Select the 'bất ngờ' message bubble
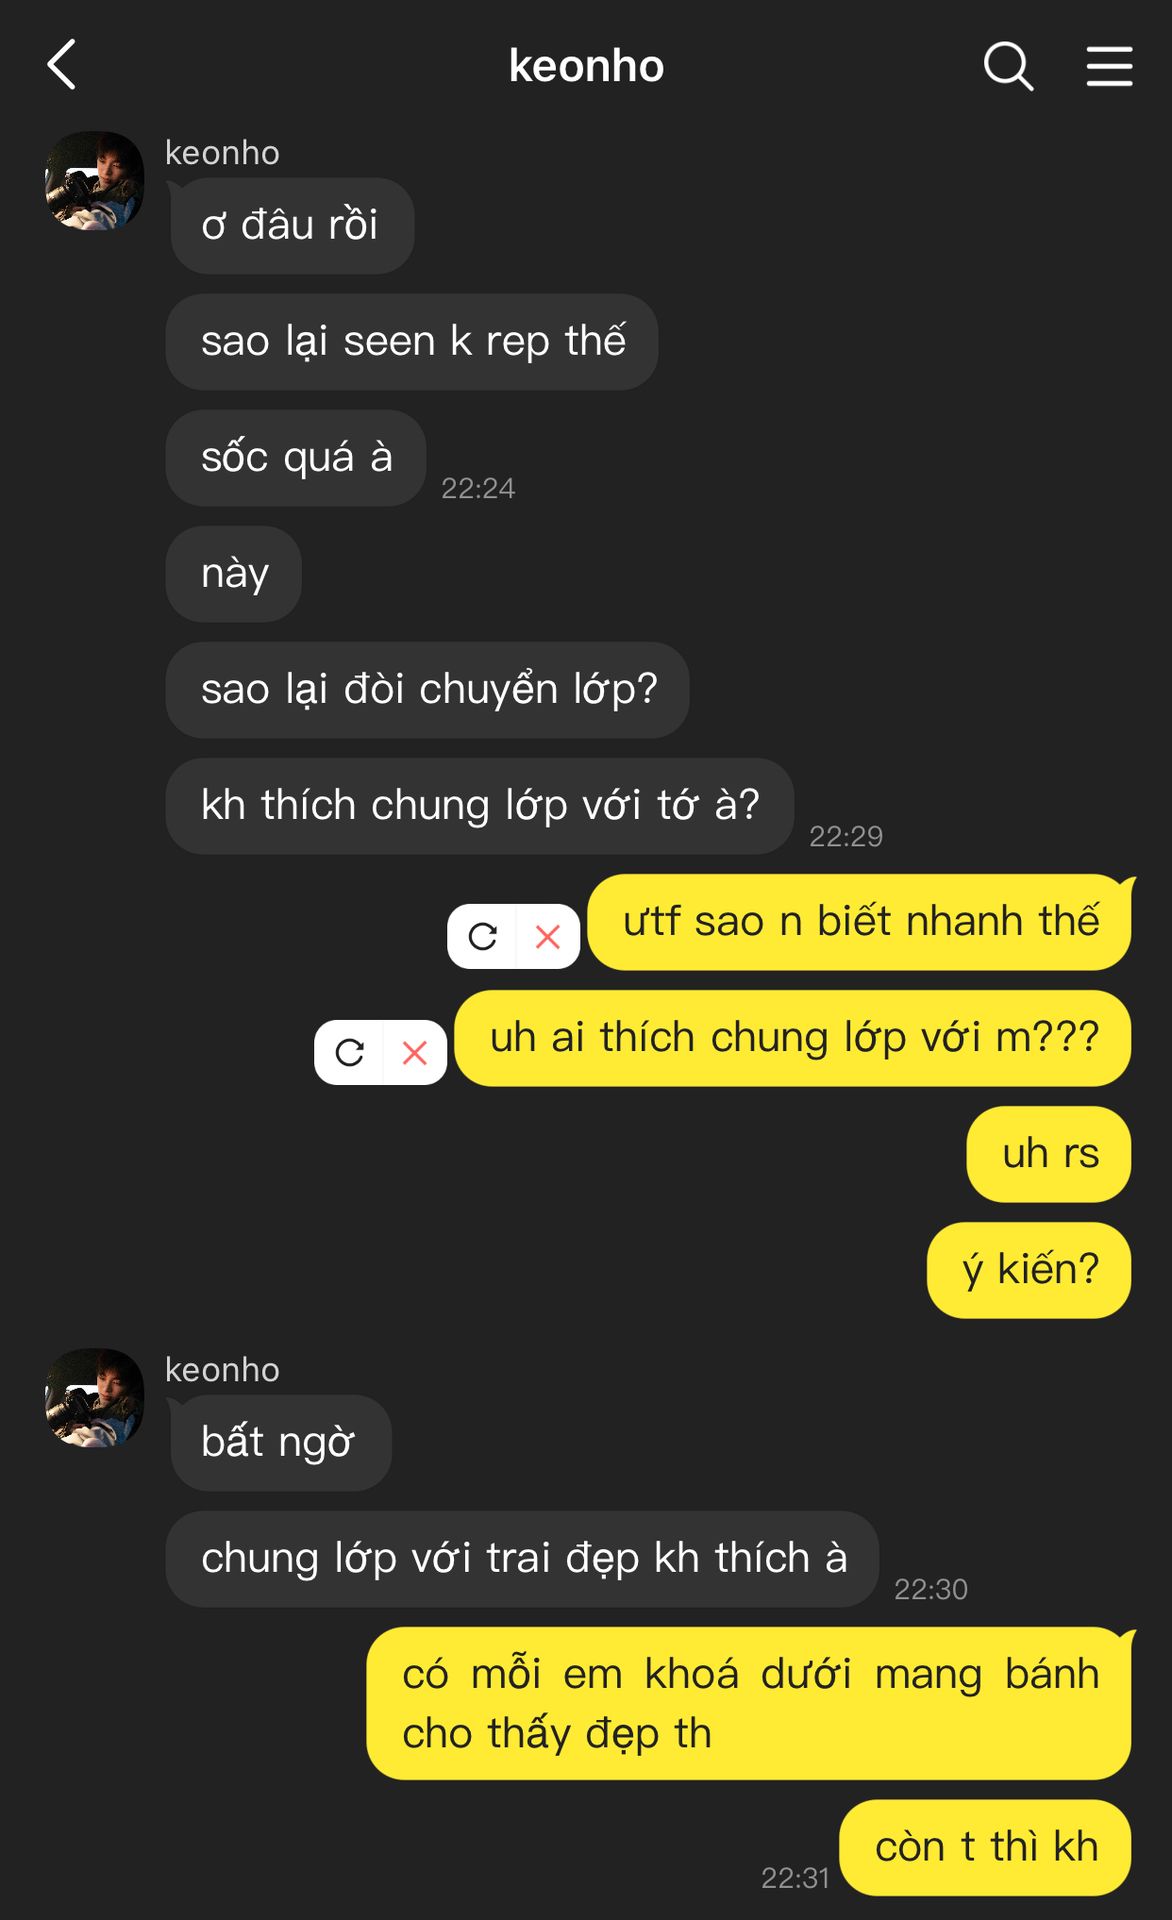This screenshot has width=1172, height=1920. (x=280, y=1443)
